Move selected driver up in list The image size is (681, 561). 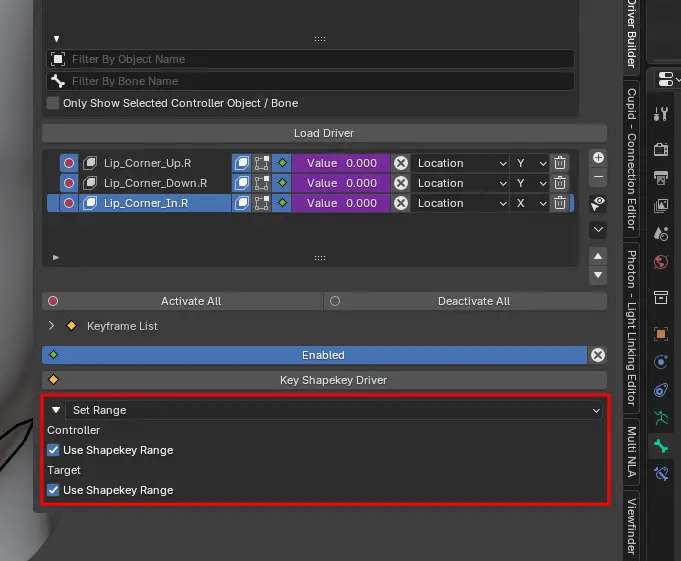coord(598,256)
